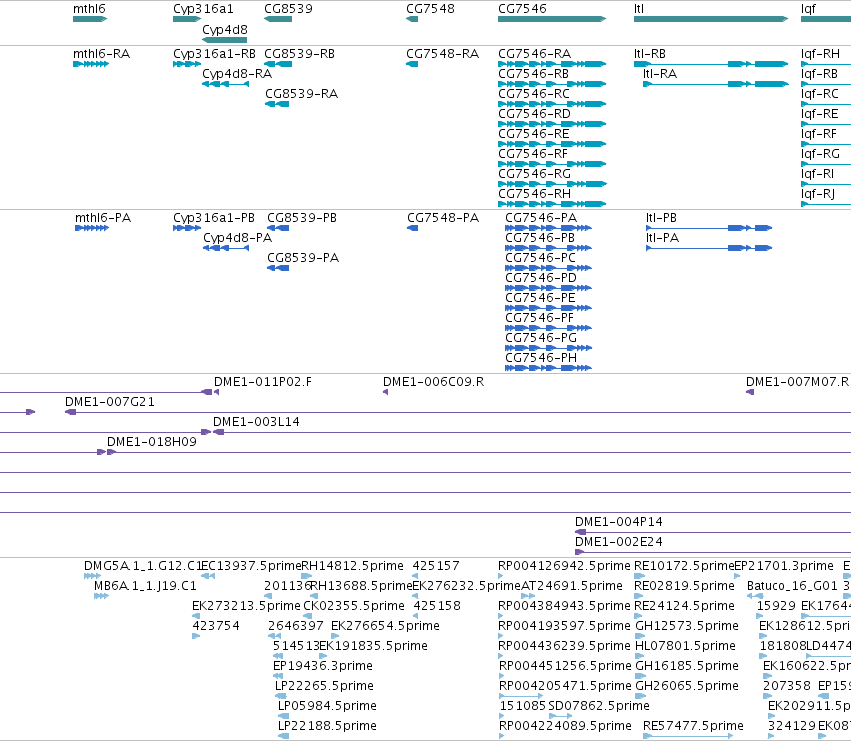Open protein CG7548-PA
Image resolution: width=851 pixels, height=741 pixels.
point(443,218)
